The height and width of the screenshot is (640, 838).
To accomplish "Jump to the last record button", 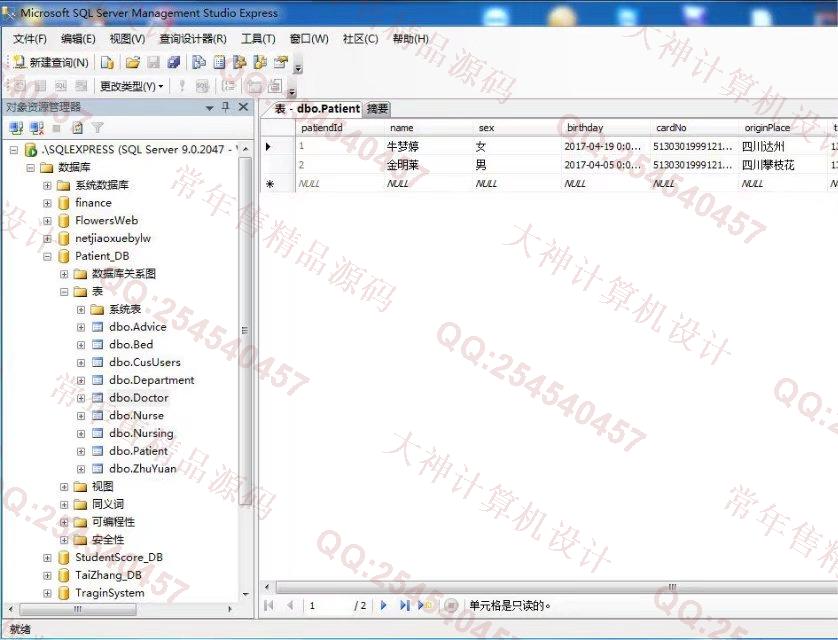I will point(405,605).
